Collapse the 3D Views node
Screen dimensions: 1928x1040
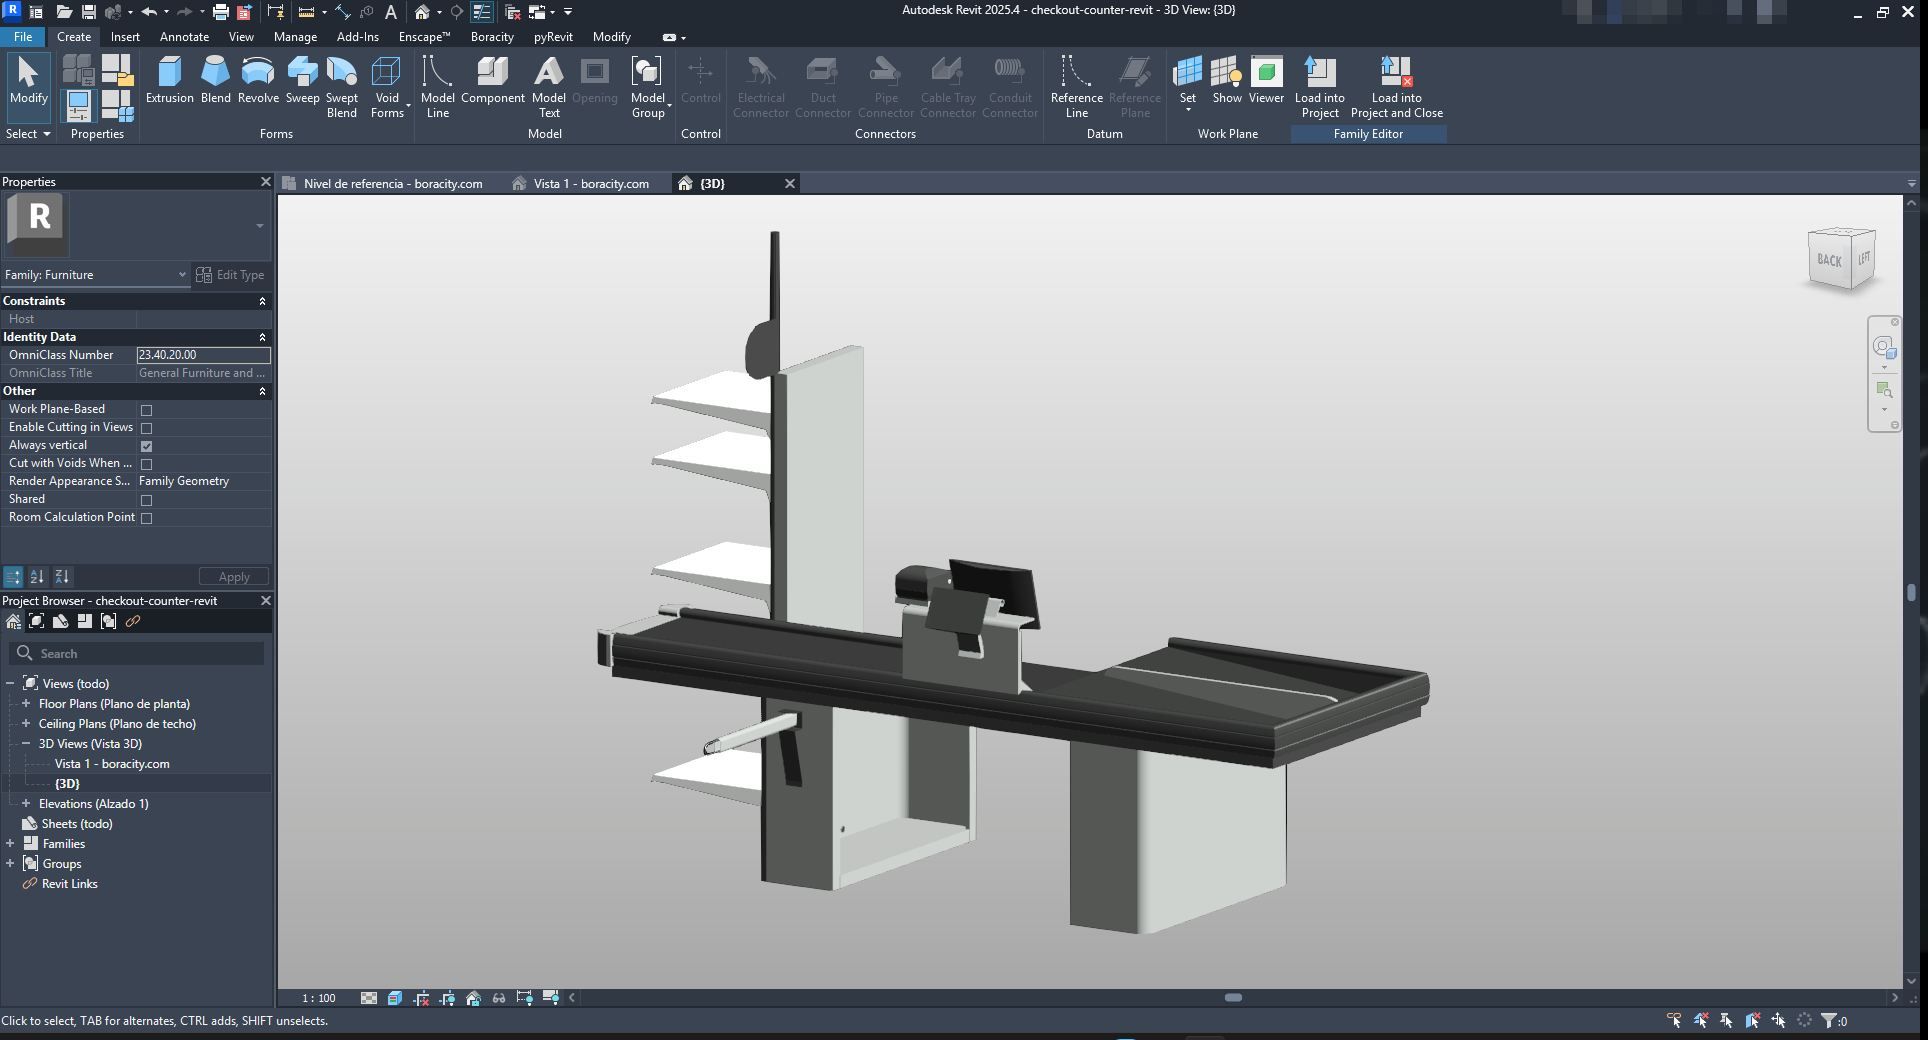26,744
